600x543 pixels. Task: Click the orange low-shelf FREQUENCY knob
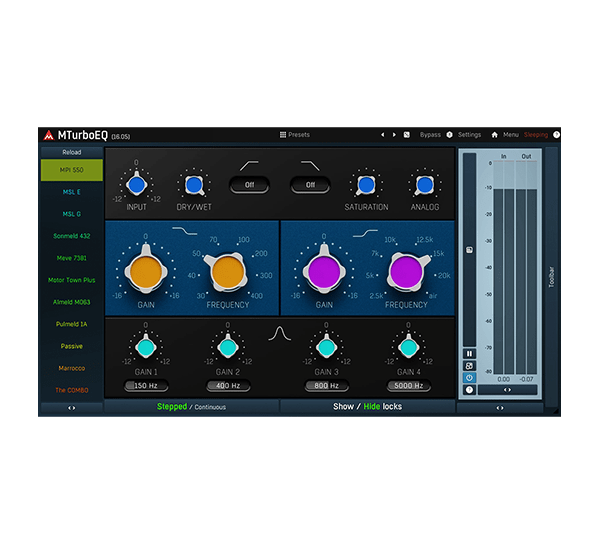[228, 272]
